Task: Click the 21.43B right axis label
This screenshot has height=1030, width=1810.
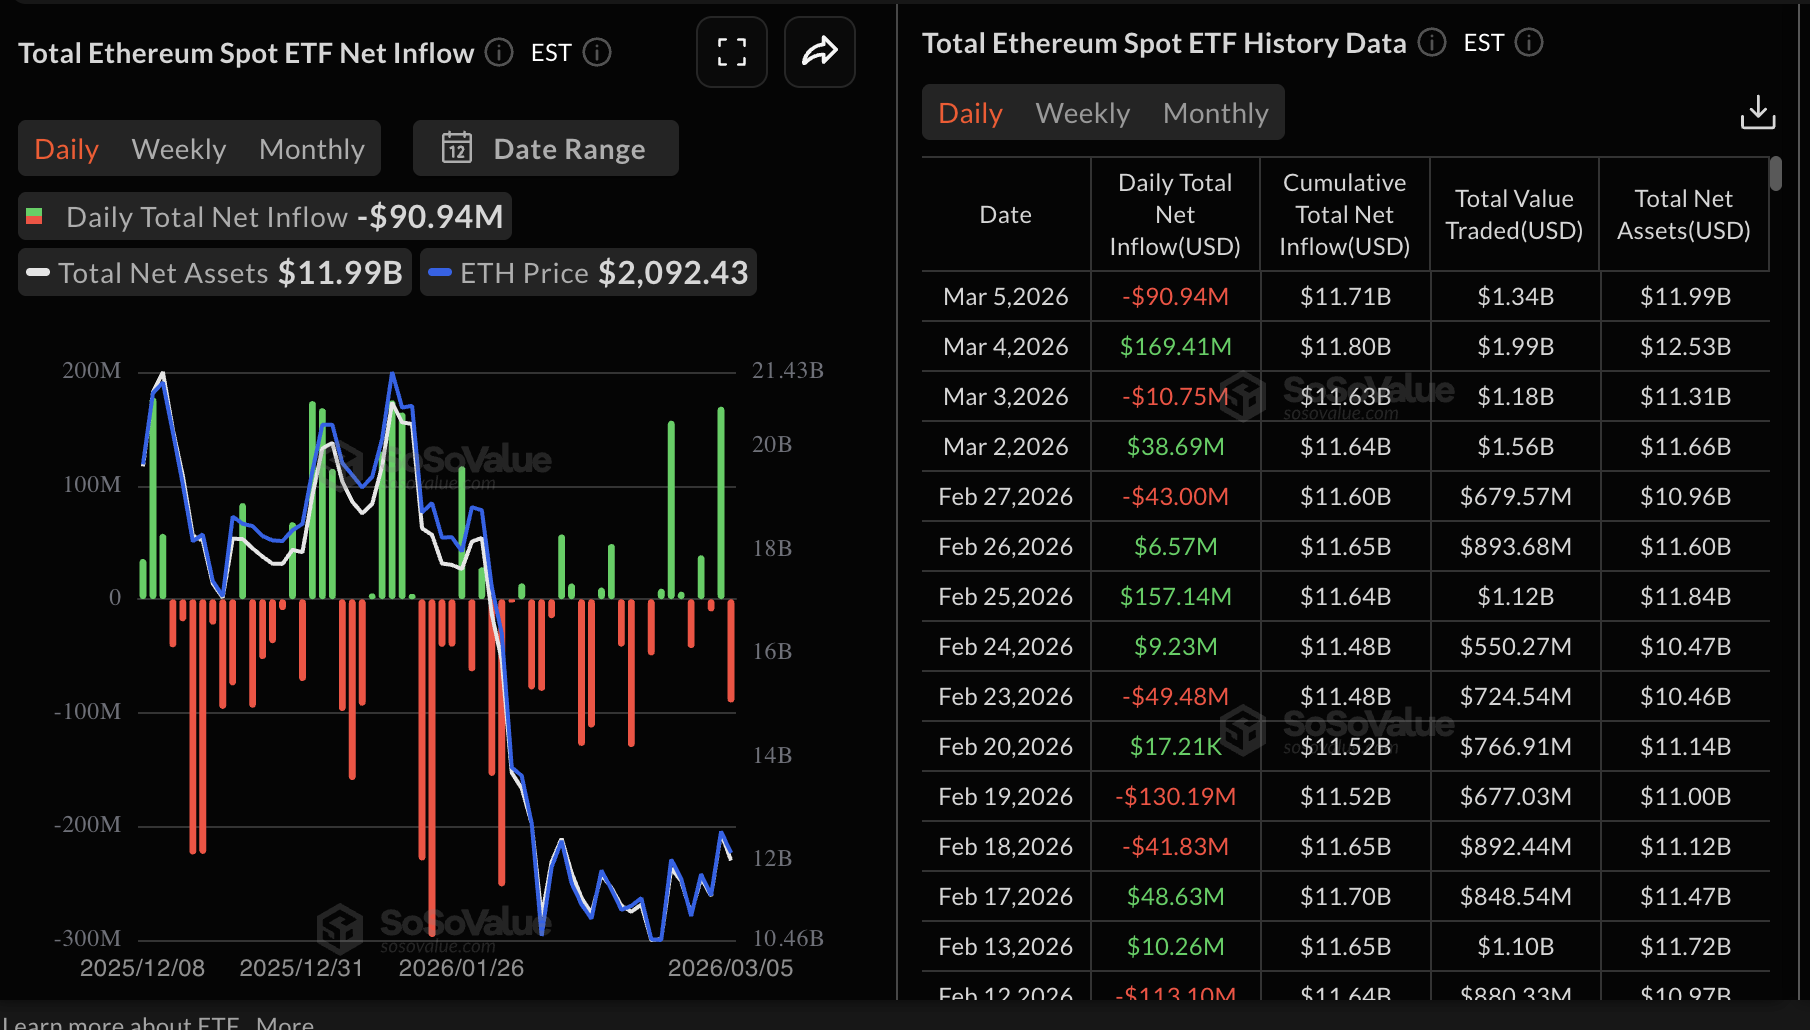Action: pyautogui.click(x=788, y=371)
